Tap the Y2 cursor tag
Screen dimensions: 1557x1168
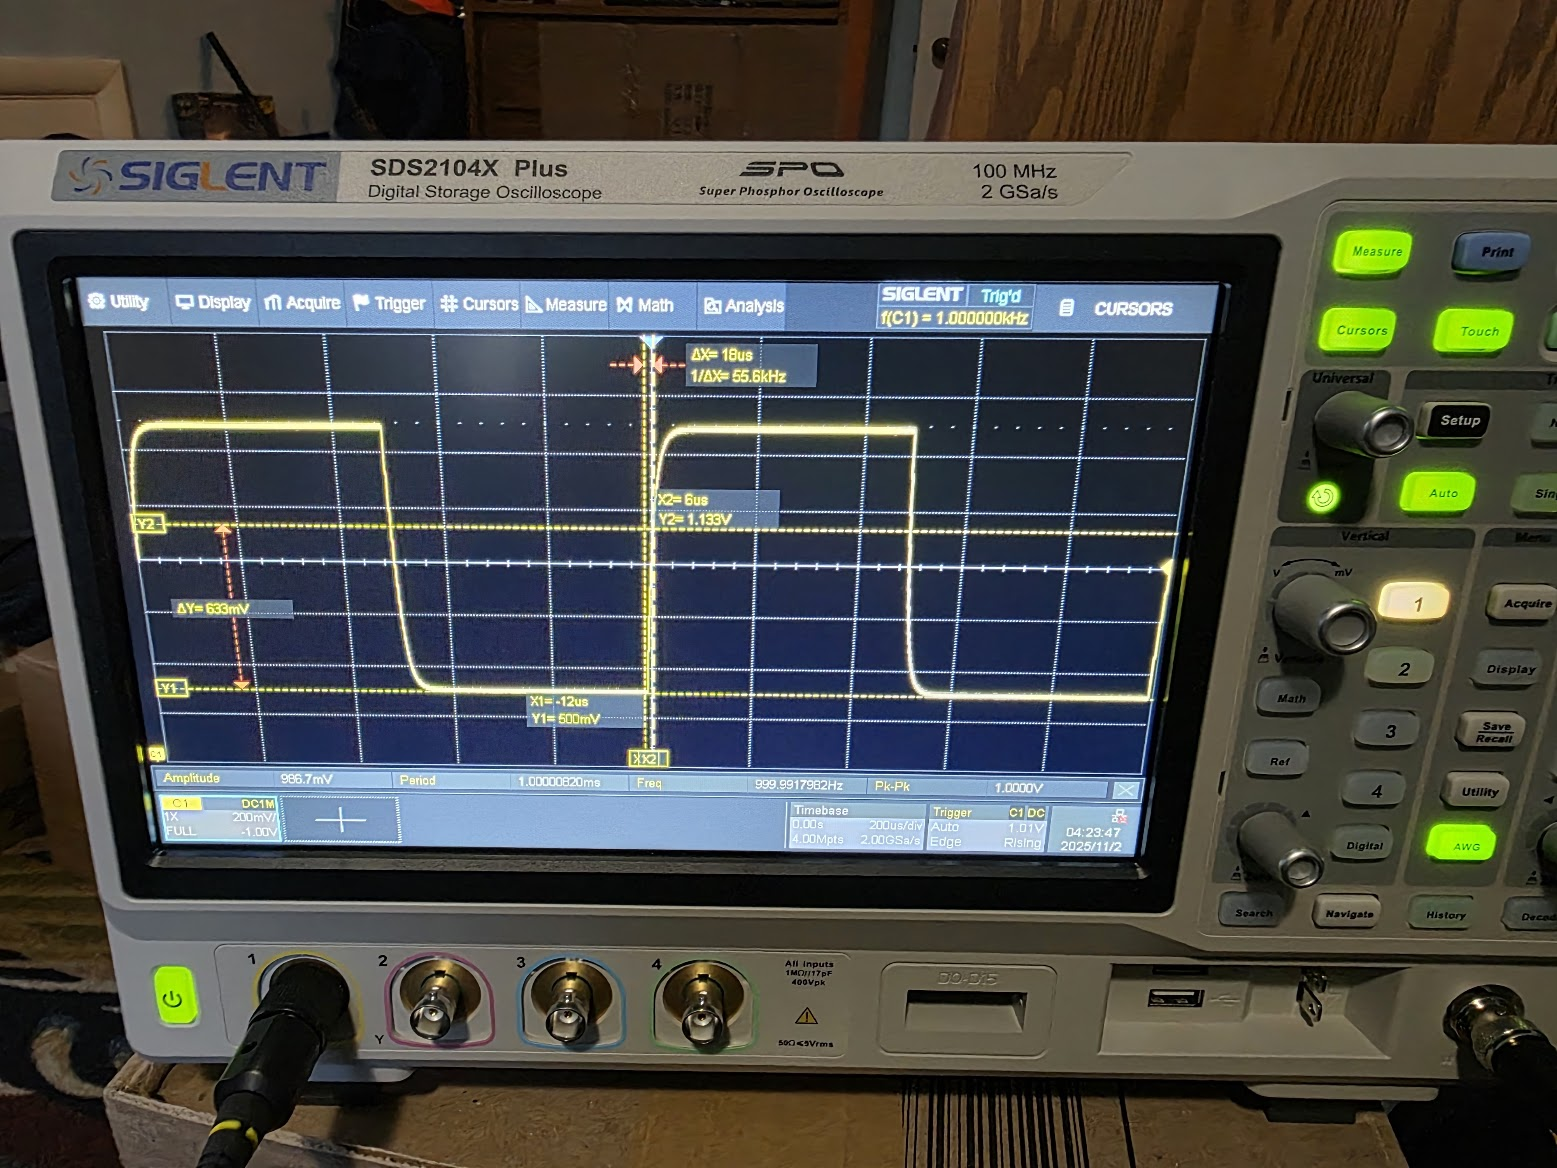click(x=148, y=524)
